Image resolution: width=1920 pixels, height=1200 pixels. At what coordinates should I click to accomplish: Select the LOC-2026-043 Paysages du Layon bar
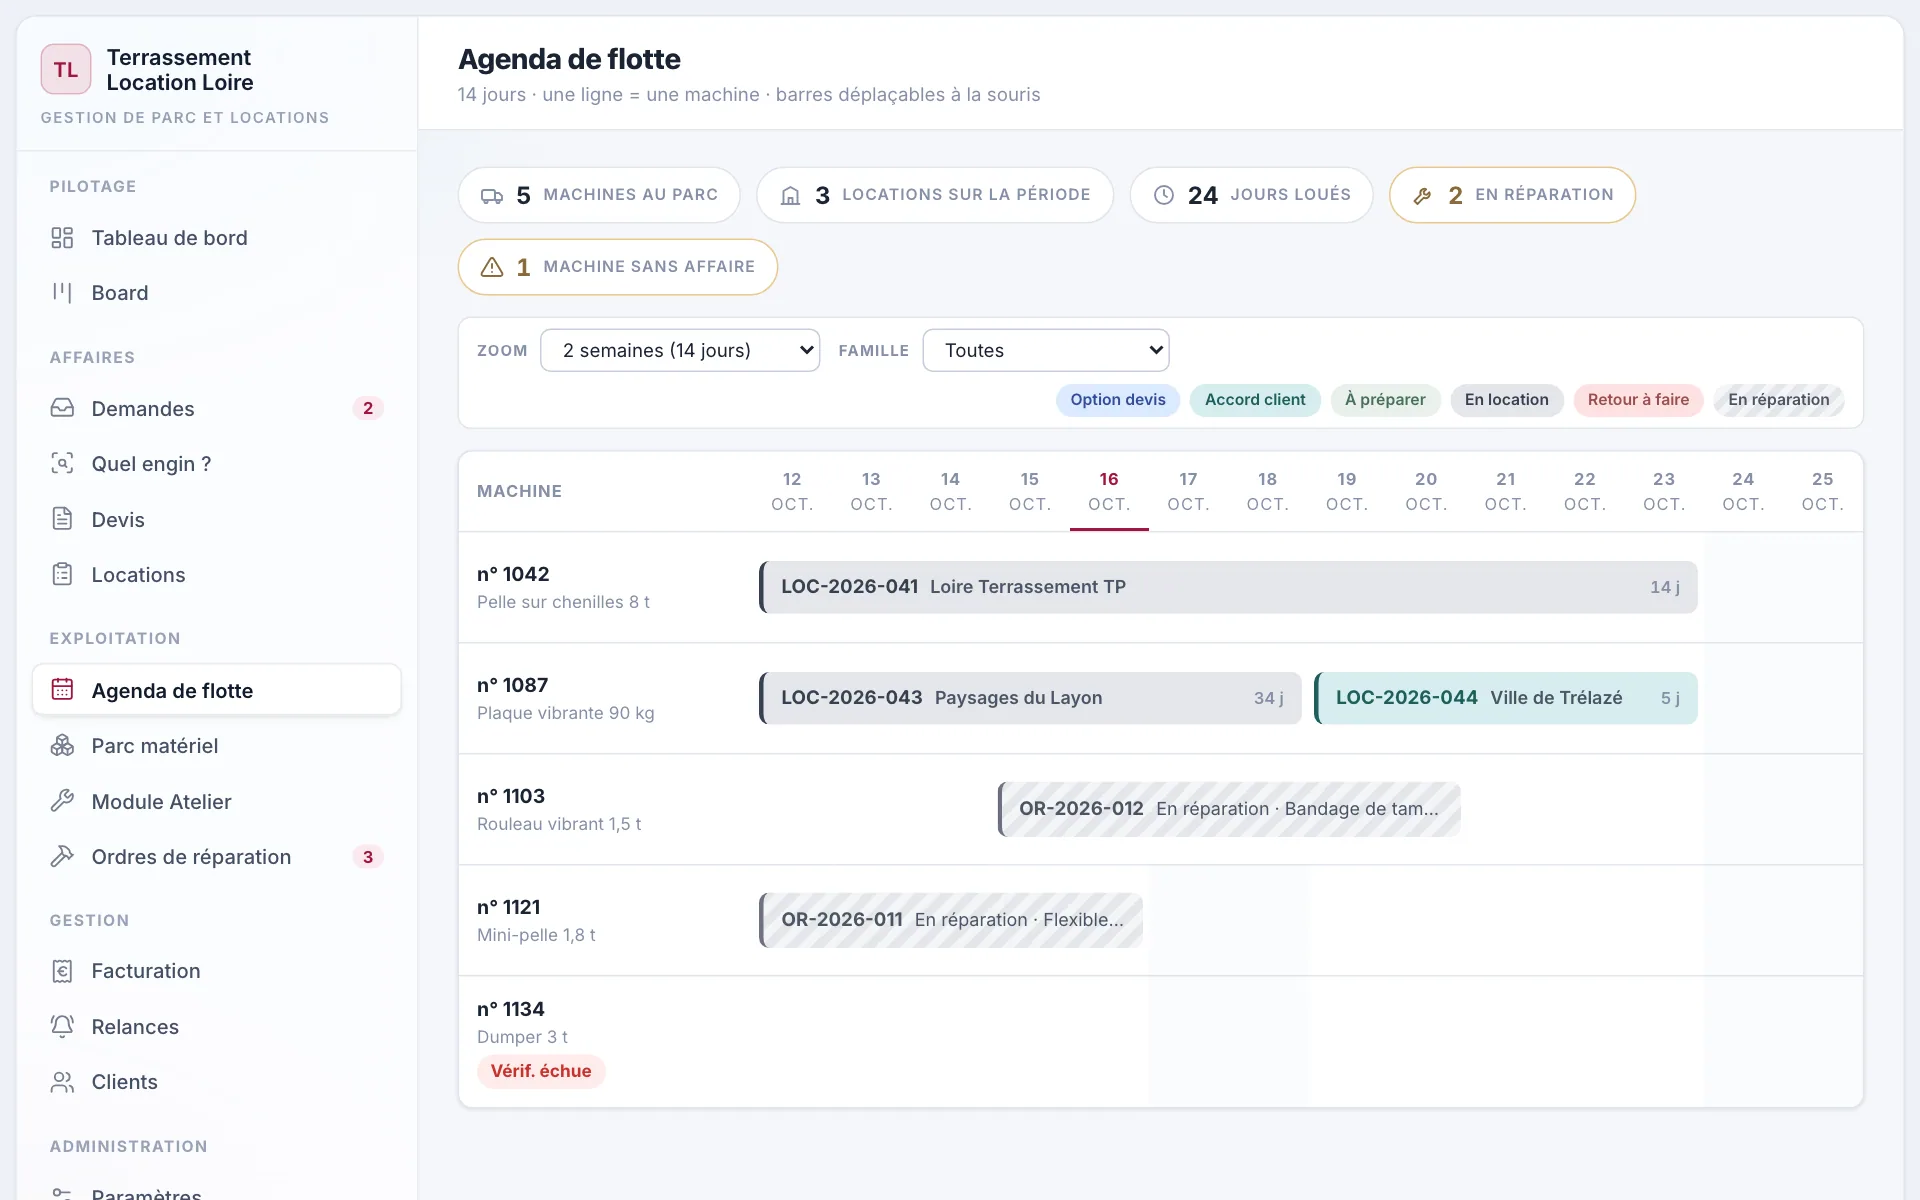point(1030,698)
